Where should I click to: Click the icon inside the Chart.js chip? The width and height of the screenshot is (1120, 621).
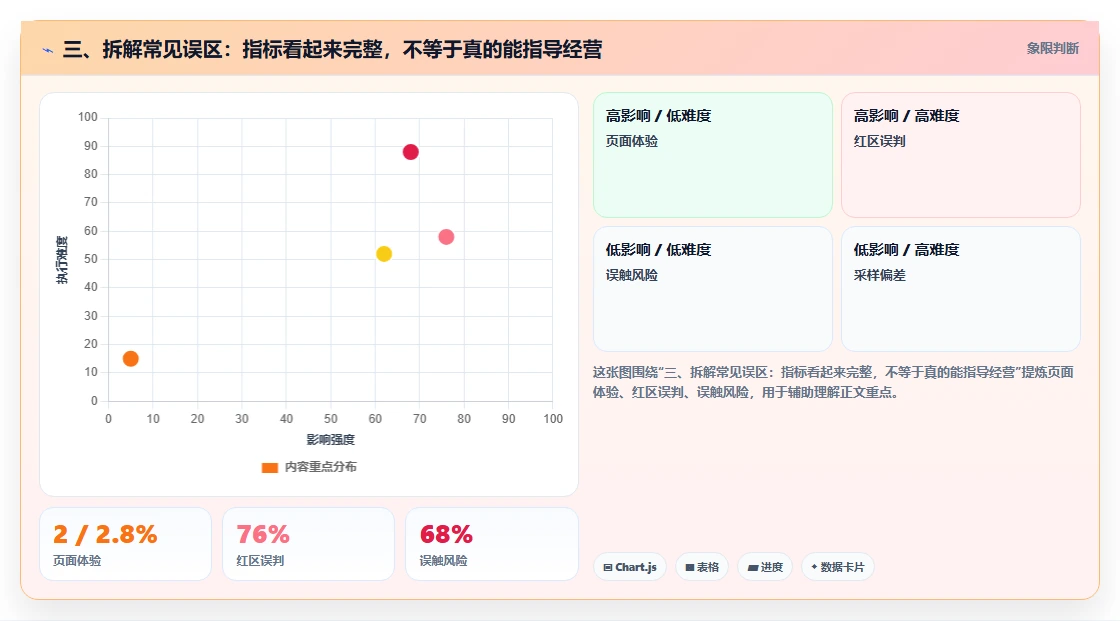[608, 567]
